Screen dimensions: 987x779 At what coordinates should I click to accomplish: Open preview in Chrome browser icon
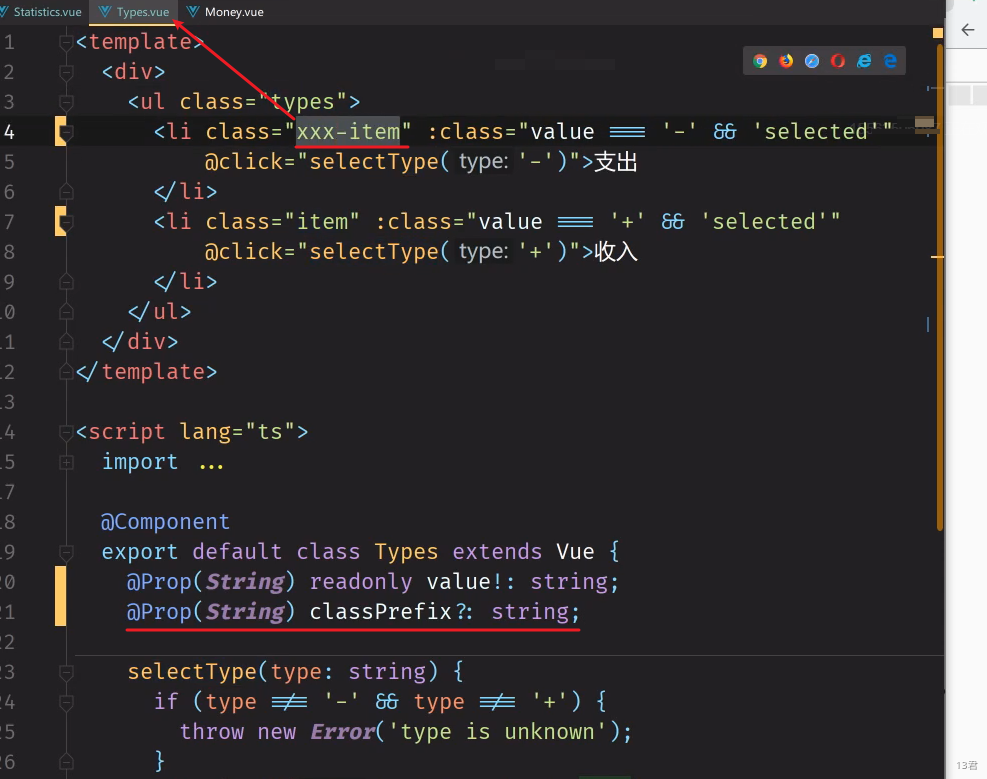(760, 61)
